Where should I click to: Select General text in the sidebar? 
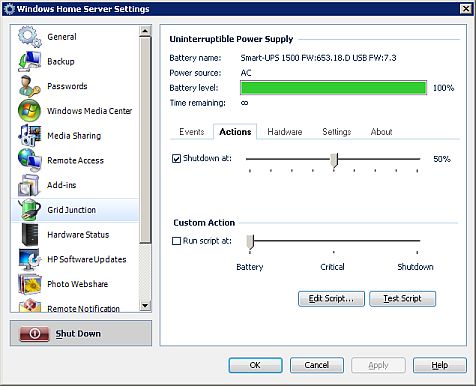point(62,37)
